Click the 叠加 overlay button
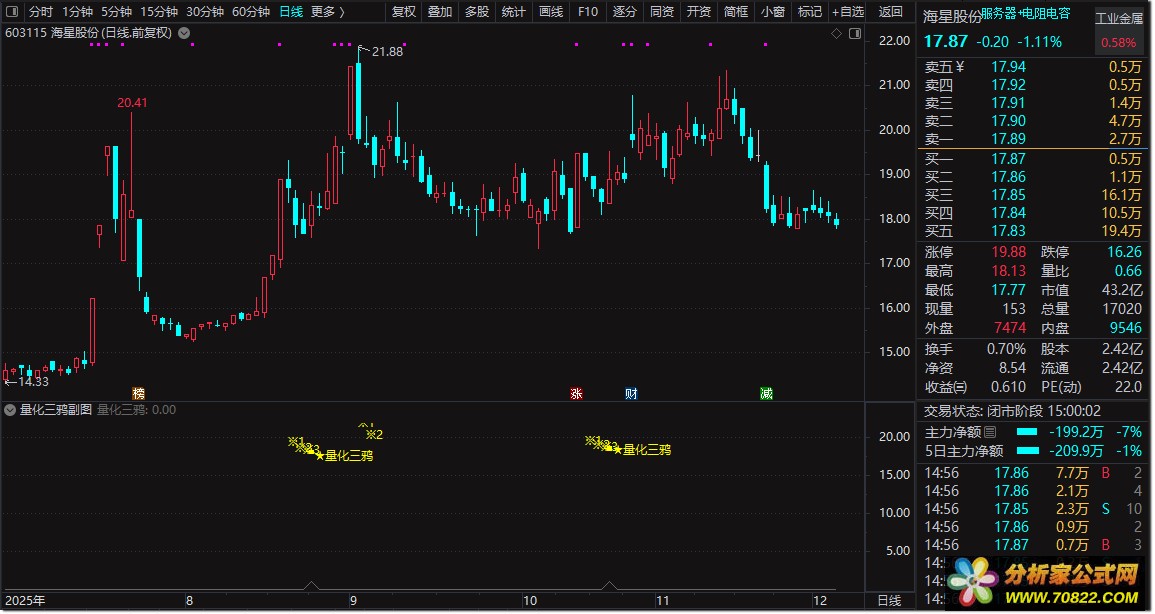Screen dimensions: 1155x614 pos(440,12)
